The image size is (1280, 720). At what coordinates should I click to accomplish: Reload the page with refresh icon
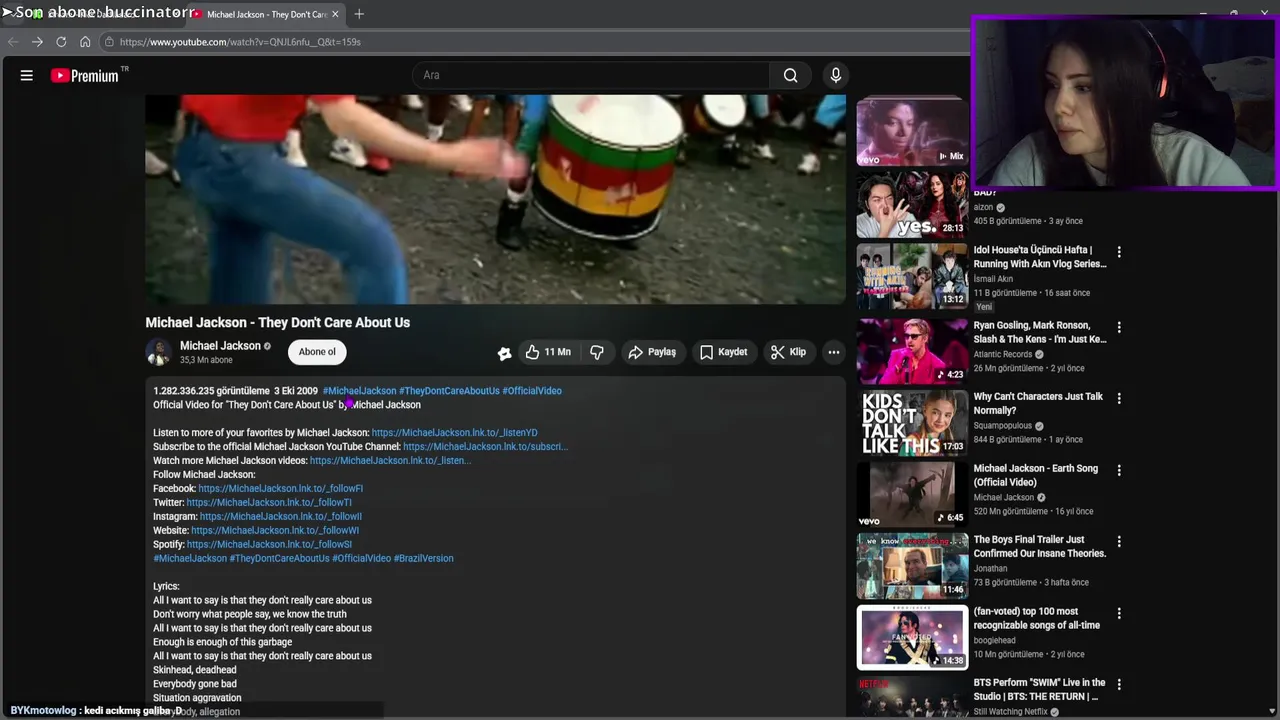tap(61, 42)
